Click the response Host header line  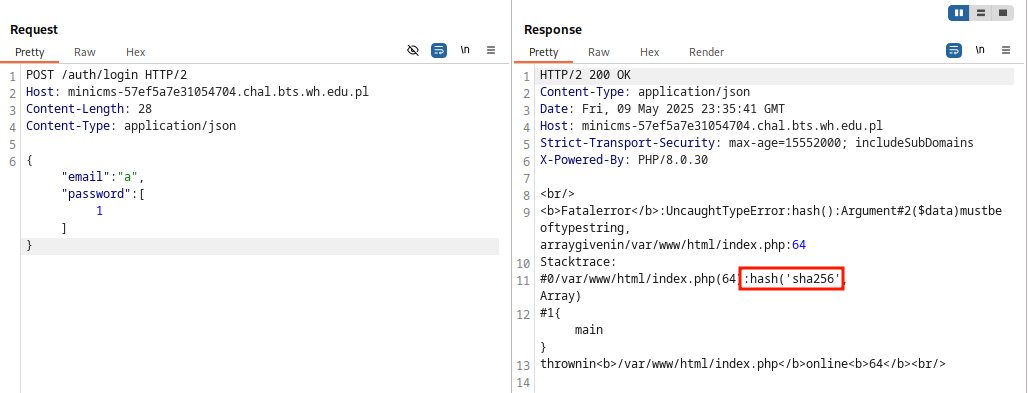tap(711, 126)
